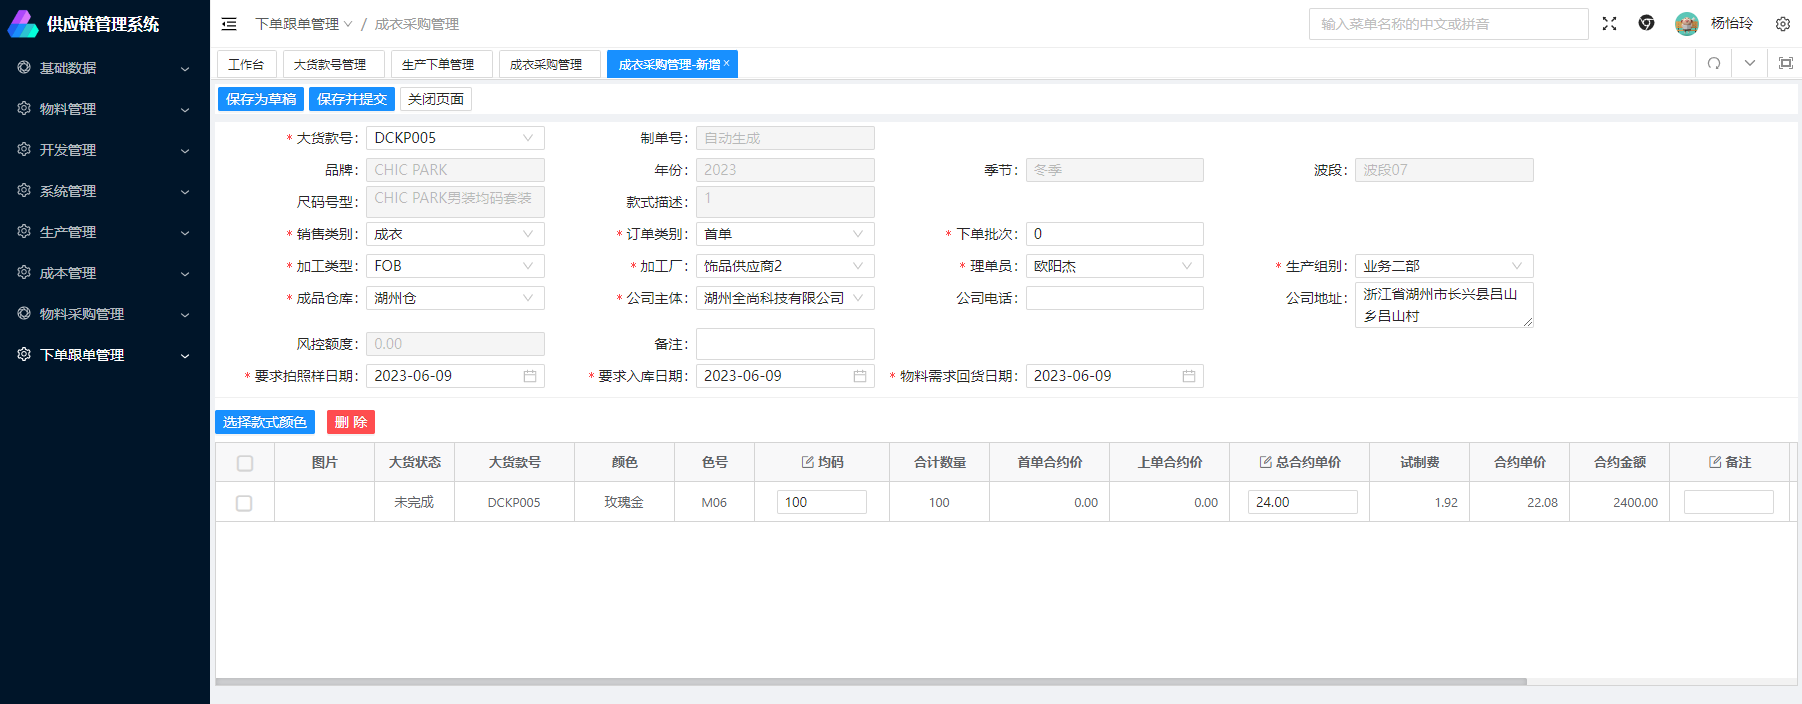Click the maximize content icon on tab bar

point(1785,63)
